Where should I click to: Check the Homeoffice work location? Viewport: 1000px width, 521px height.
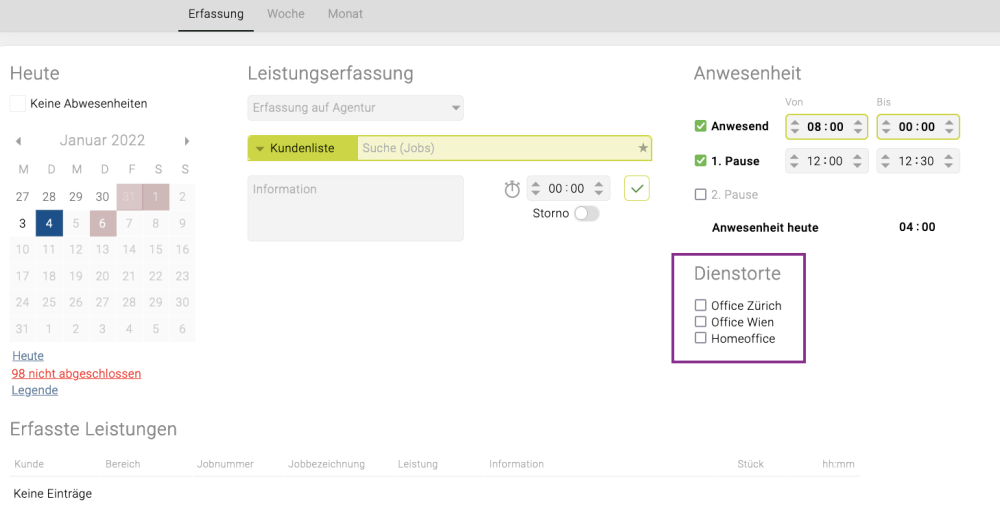tap(700, 338)
